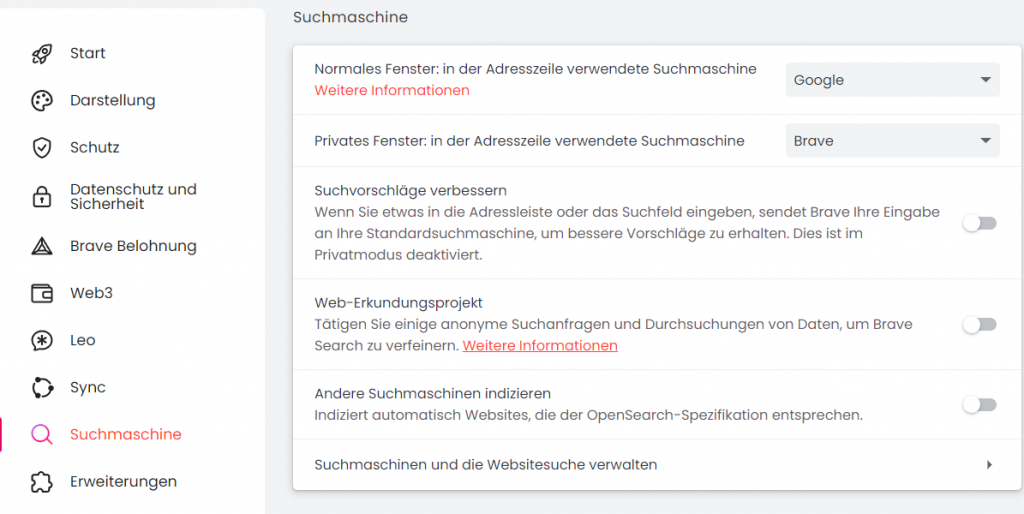The image size is (1024, 514).
Task: Expand Suchmaschinen und die Websitesuche verwalten
Action: 988,465
